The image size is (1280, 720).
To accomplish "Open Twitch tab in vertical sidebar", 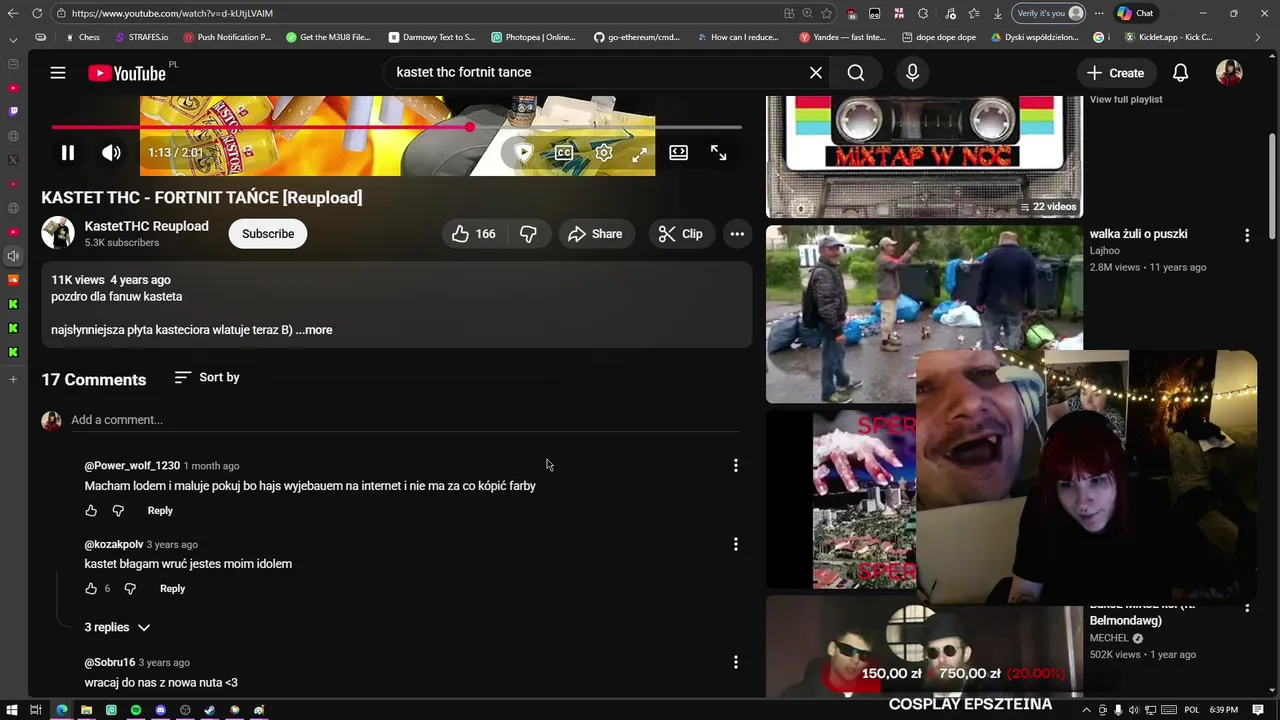I will pyautogui.click(x=13, y=112).
